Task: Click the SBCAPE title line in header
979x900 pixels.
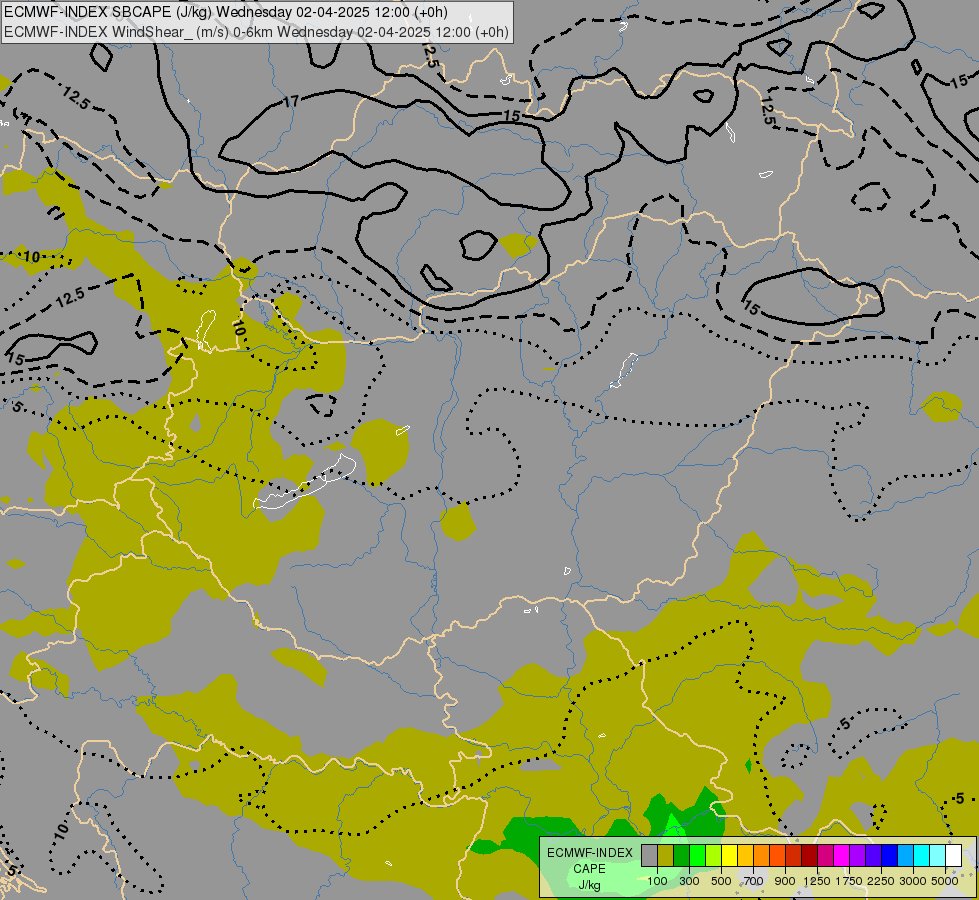Action: click(x=226, y=12)
